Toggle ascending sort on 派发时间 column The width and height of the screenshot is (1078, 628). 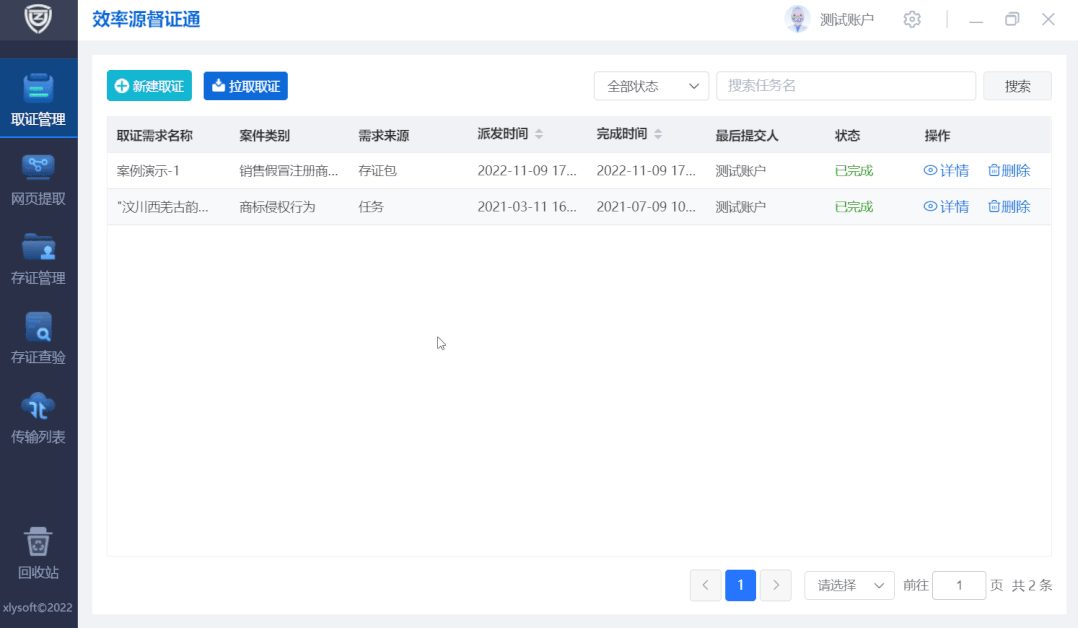(541, 129)
